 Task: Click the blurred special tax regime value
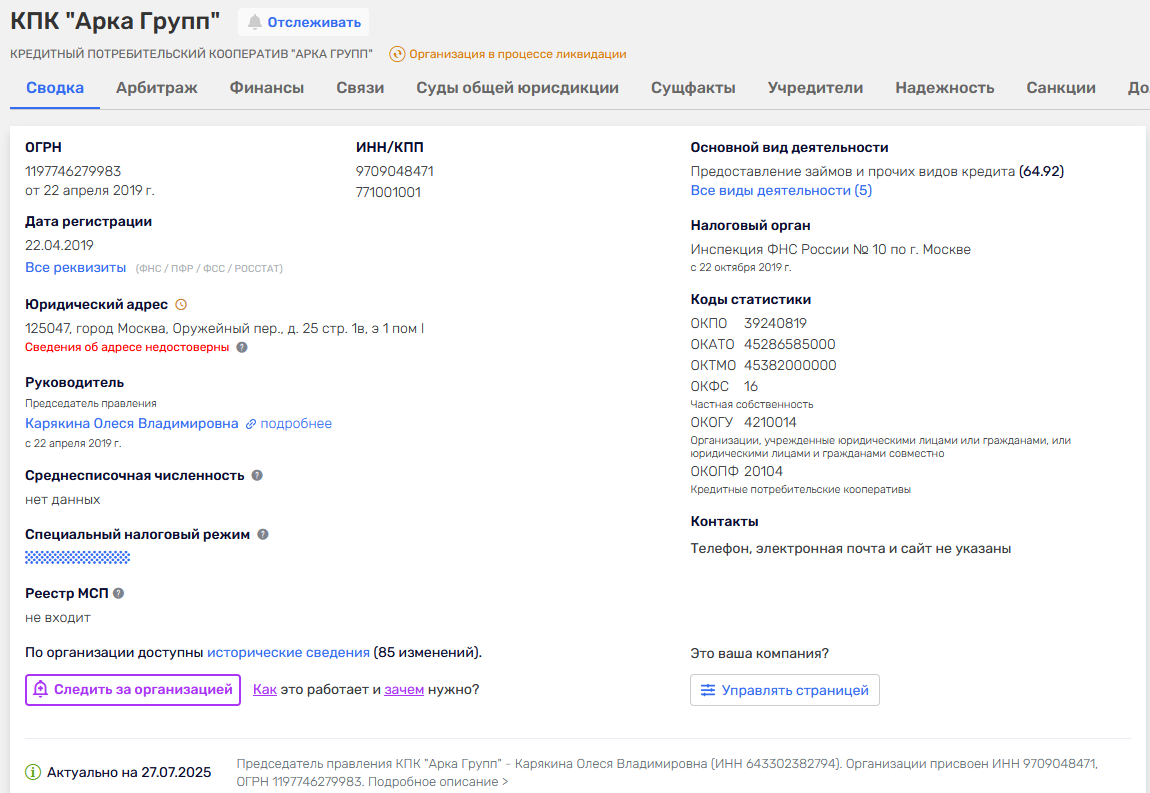tap(78, 558)
